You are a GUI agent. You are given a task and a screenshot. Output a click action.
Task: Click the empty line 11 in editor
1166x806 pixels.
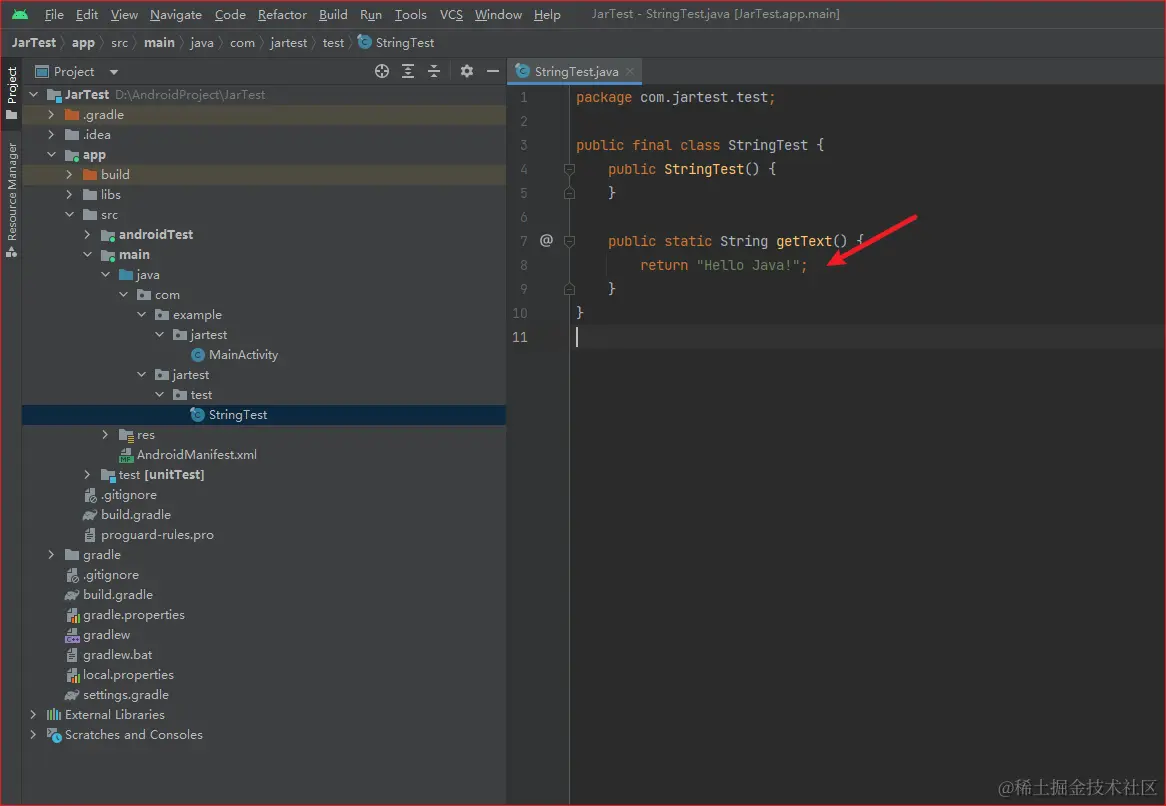[x=800, y=337]
